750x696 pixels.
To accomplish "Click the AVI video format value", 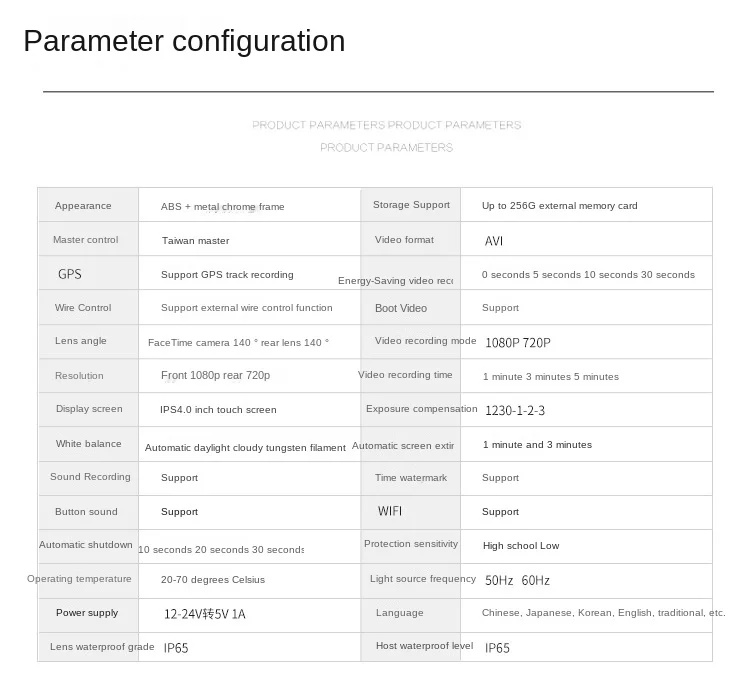I will tap(494, 241).
